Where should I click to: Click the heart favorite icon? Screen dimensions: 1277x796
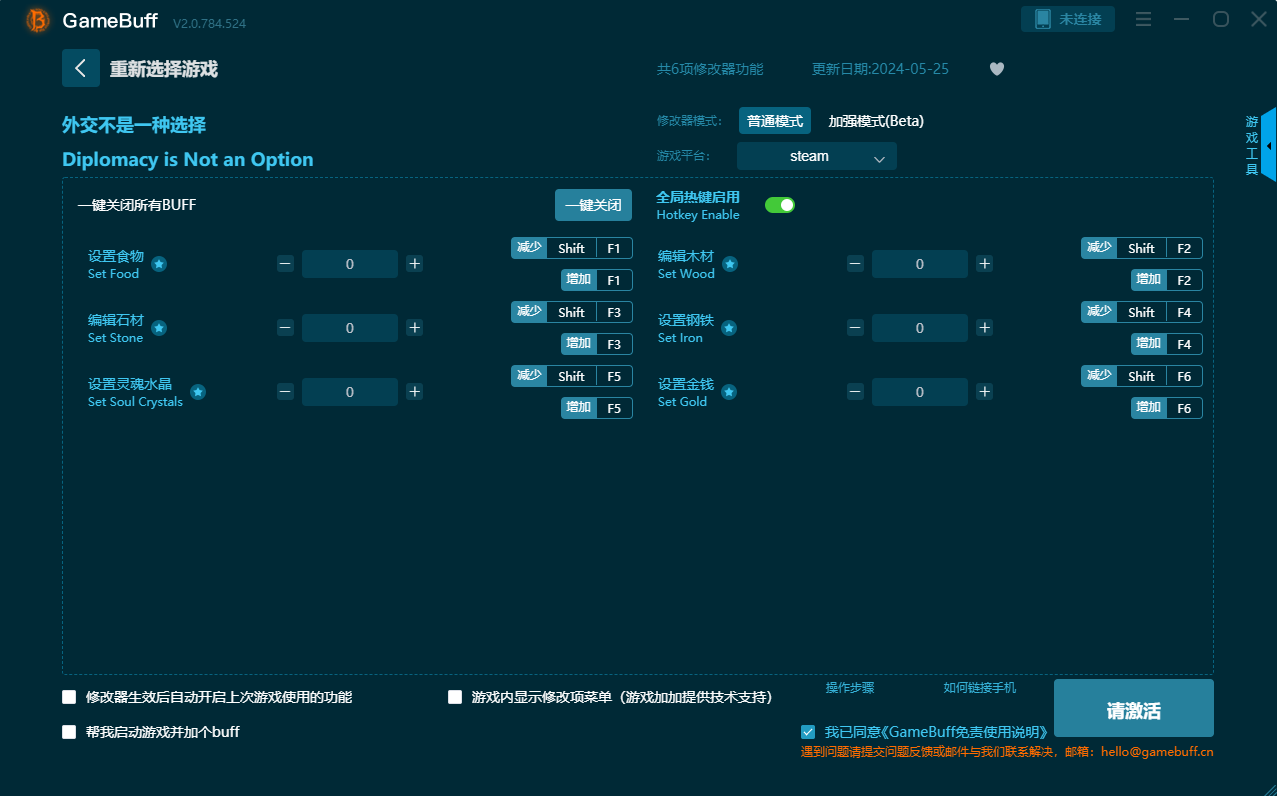click(x=996, y=69)
